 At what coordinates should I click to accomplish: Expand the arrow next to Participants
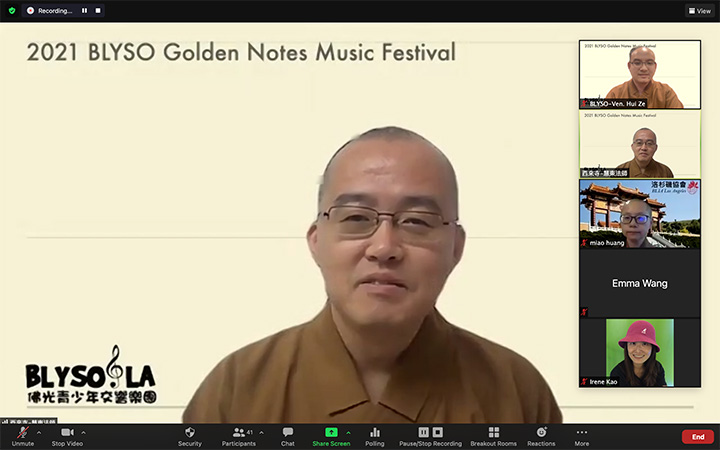261,433
